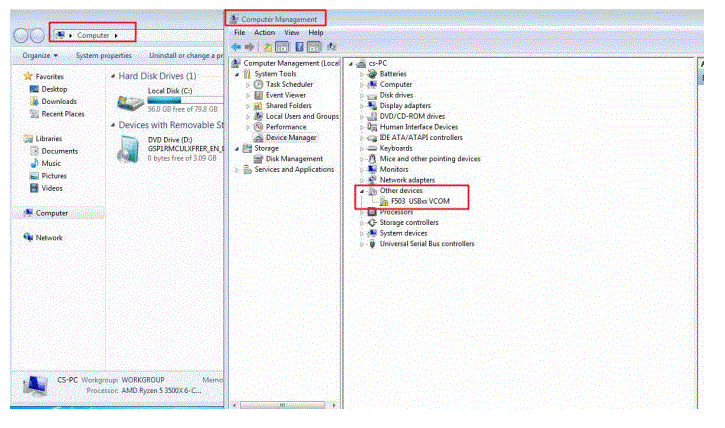
Task: Open the File menu
Action: (x=240, y=33)
